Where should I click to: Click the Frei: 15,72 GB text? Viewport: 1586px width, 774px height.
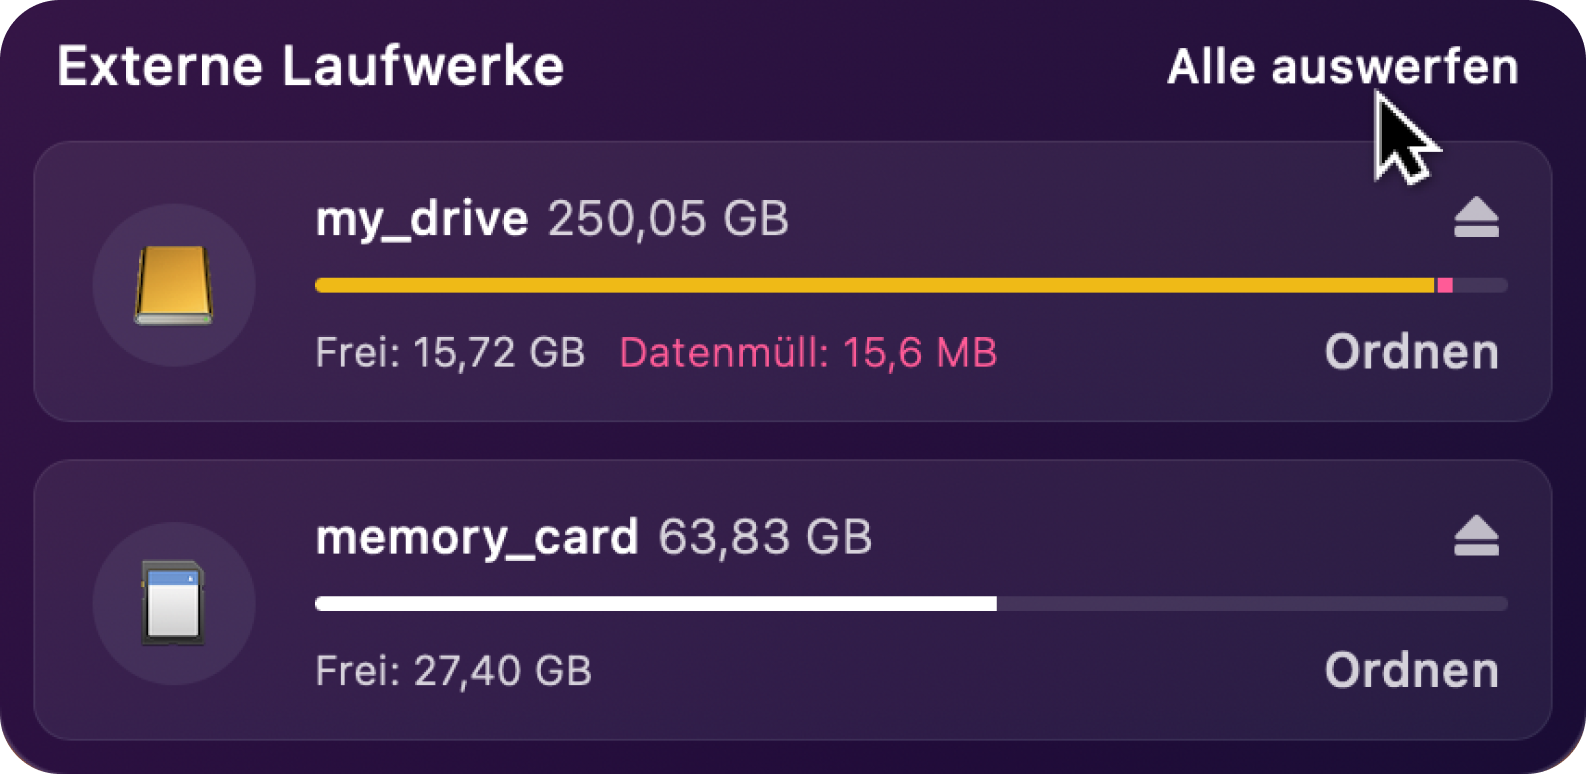tap(450, 352)
